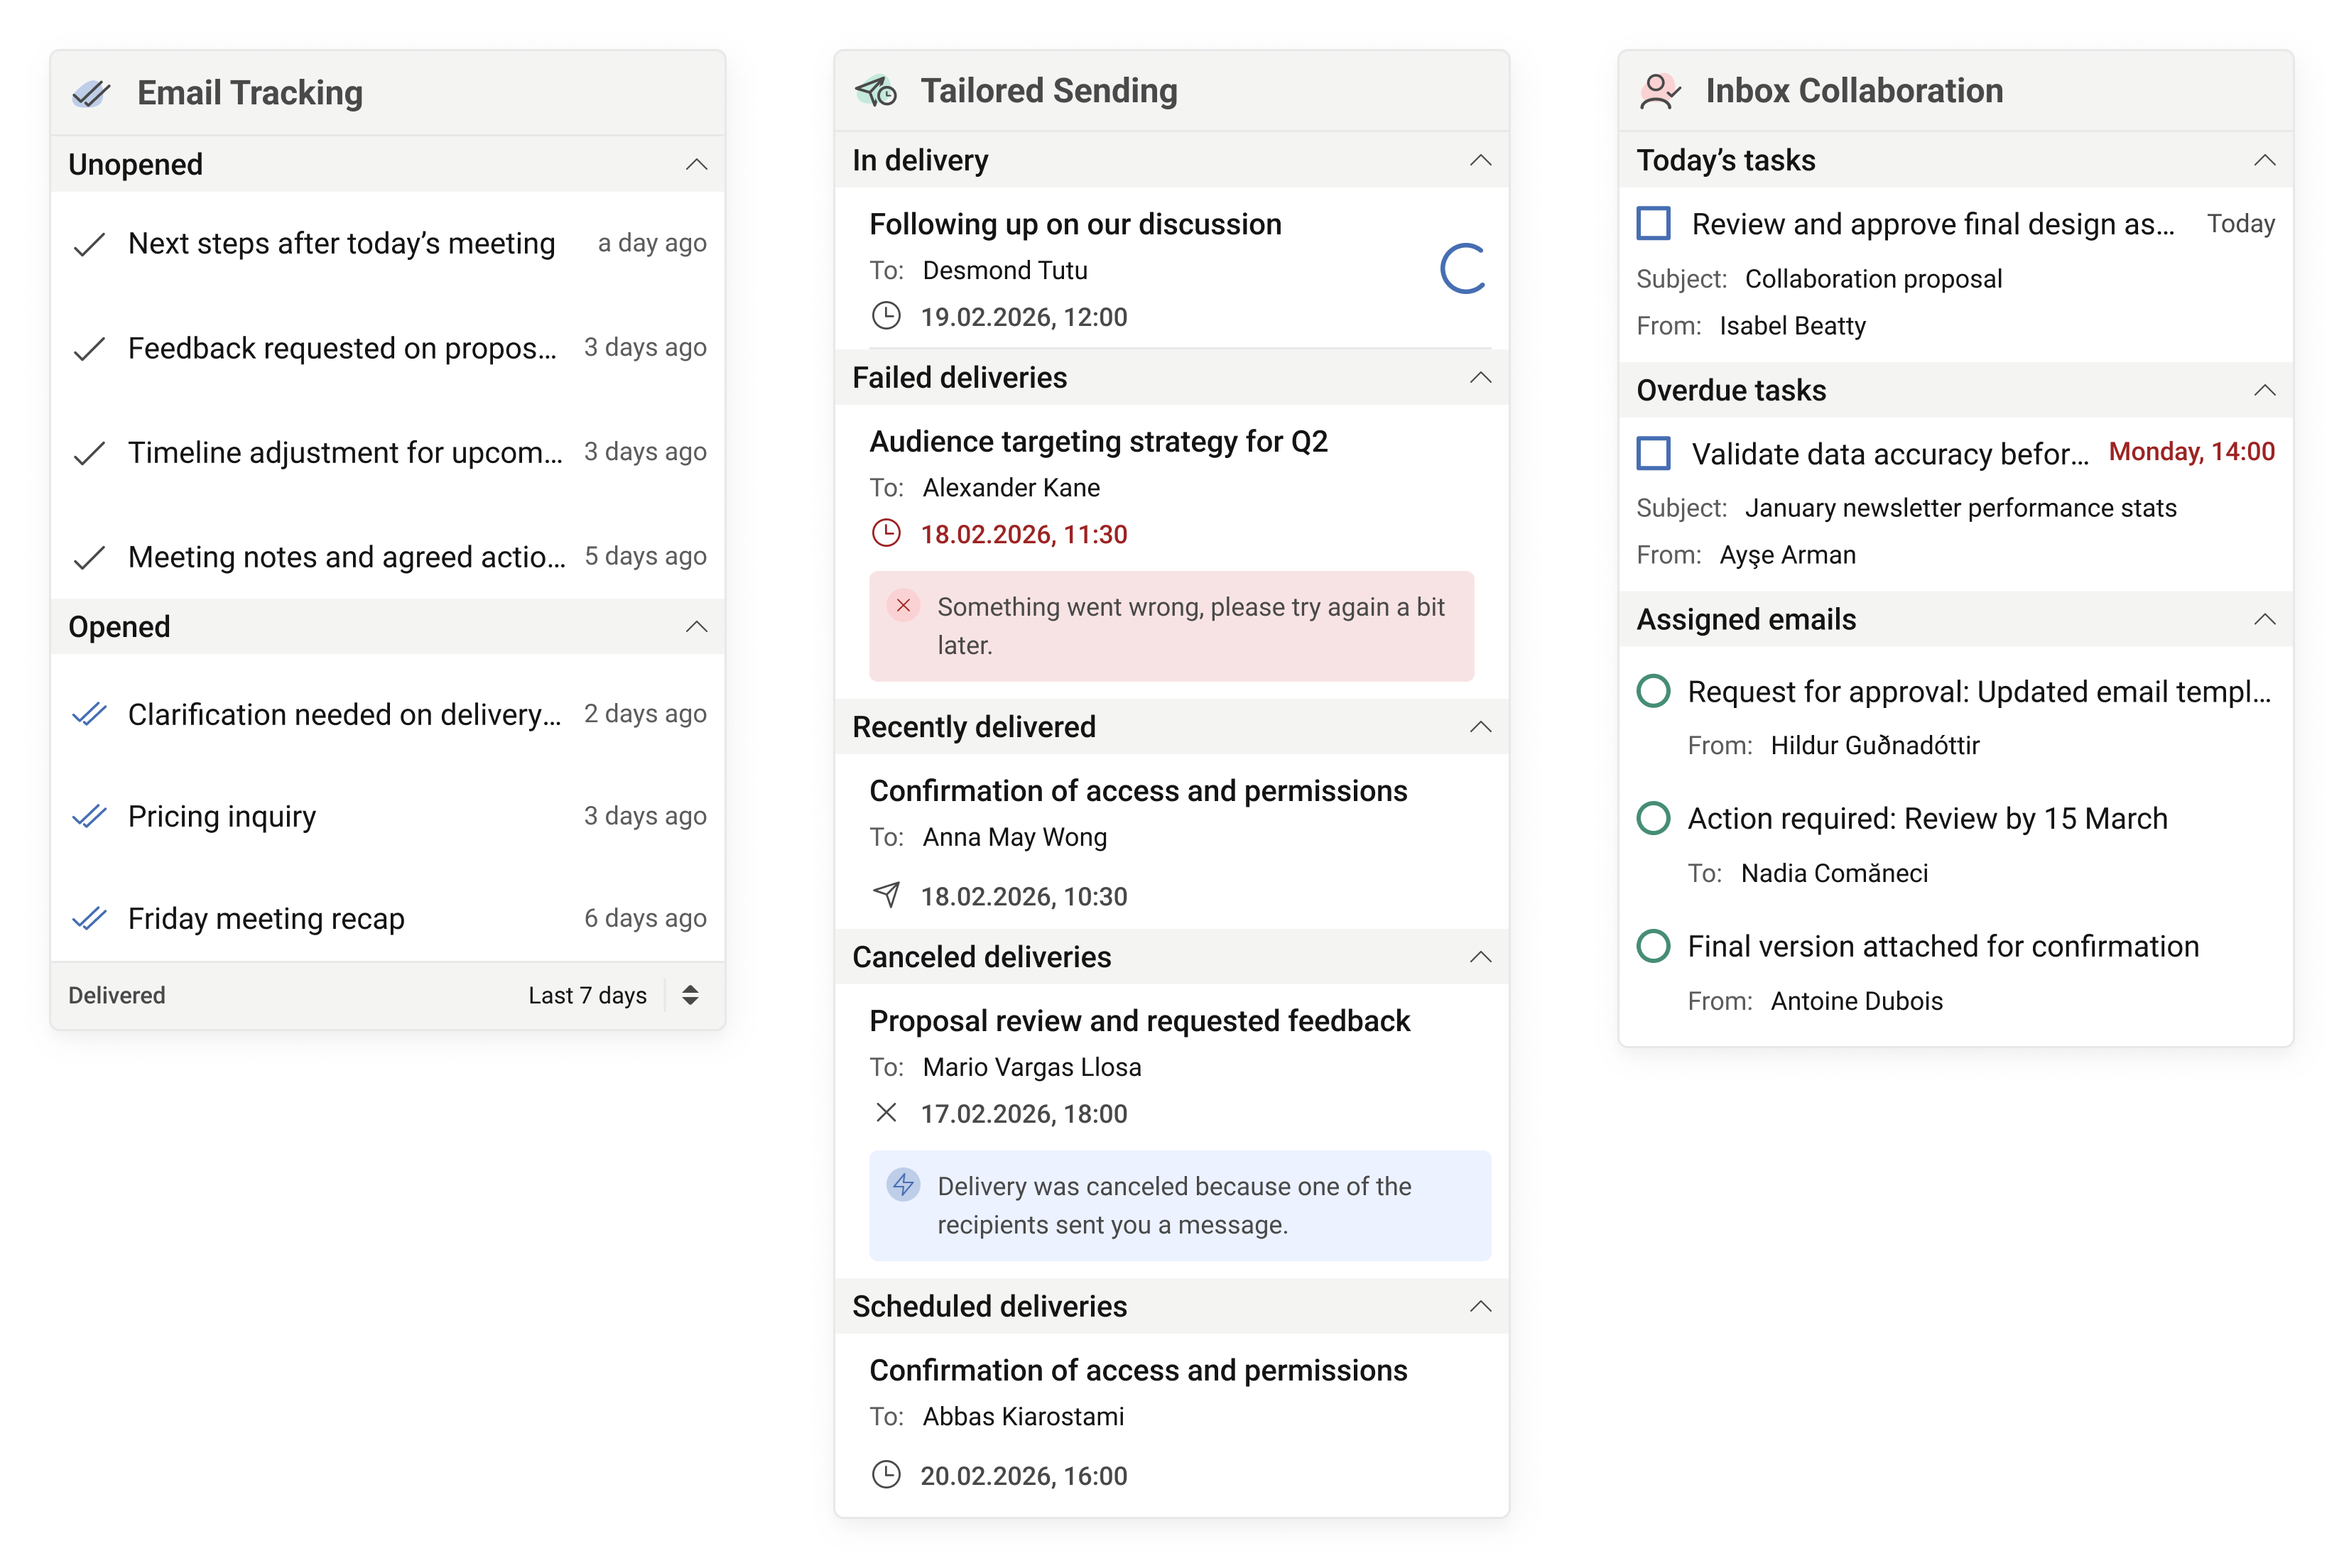
Task: Click recipient name Mario Vargas Llosa
Action: 1031,1066
